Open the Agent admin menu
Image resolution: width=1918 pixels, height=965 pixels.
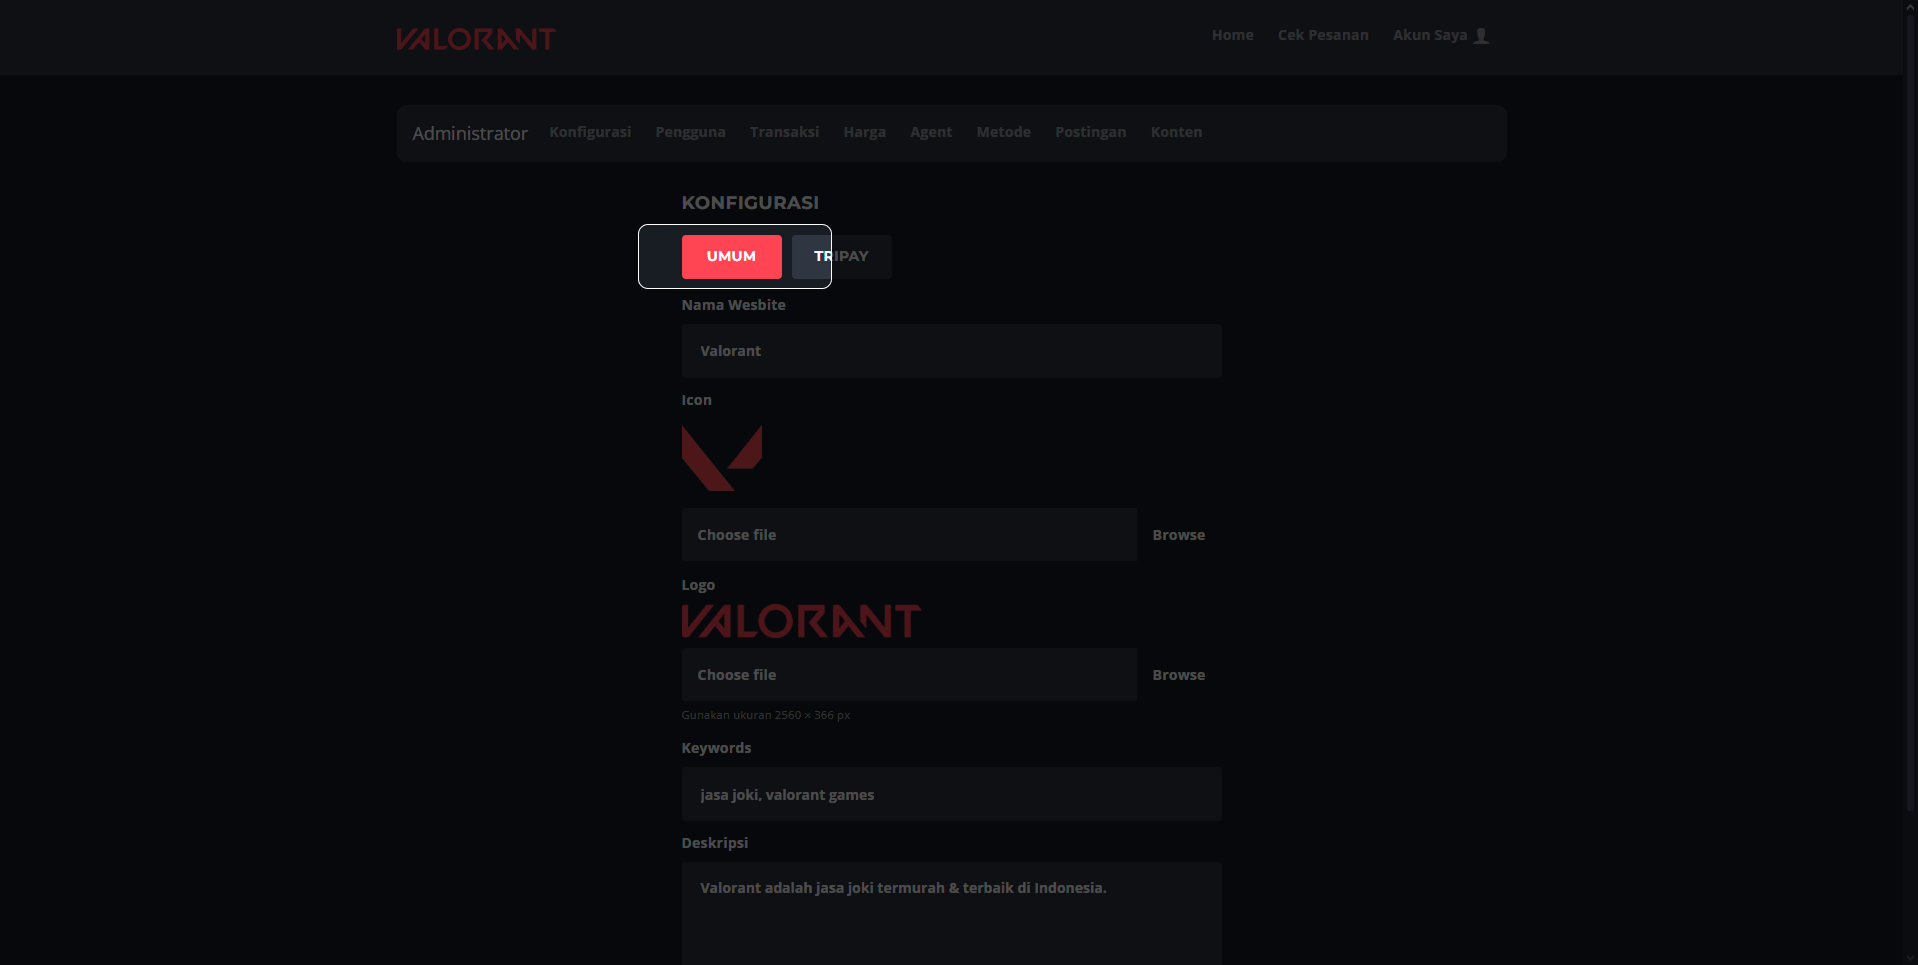click(x=931, y=132)
